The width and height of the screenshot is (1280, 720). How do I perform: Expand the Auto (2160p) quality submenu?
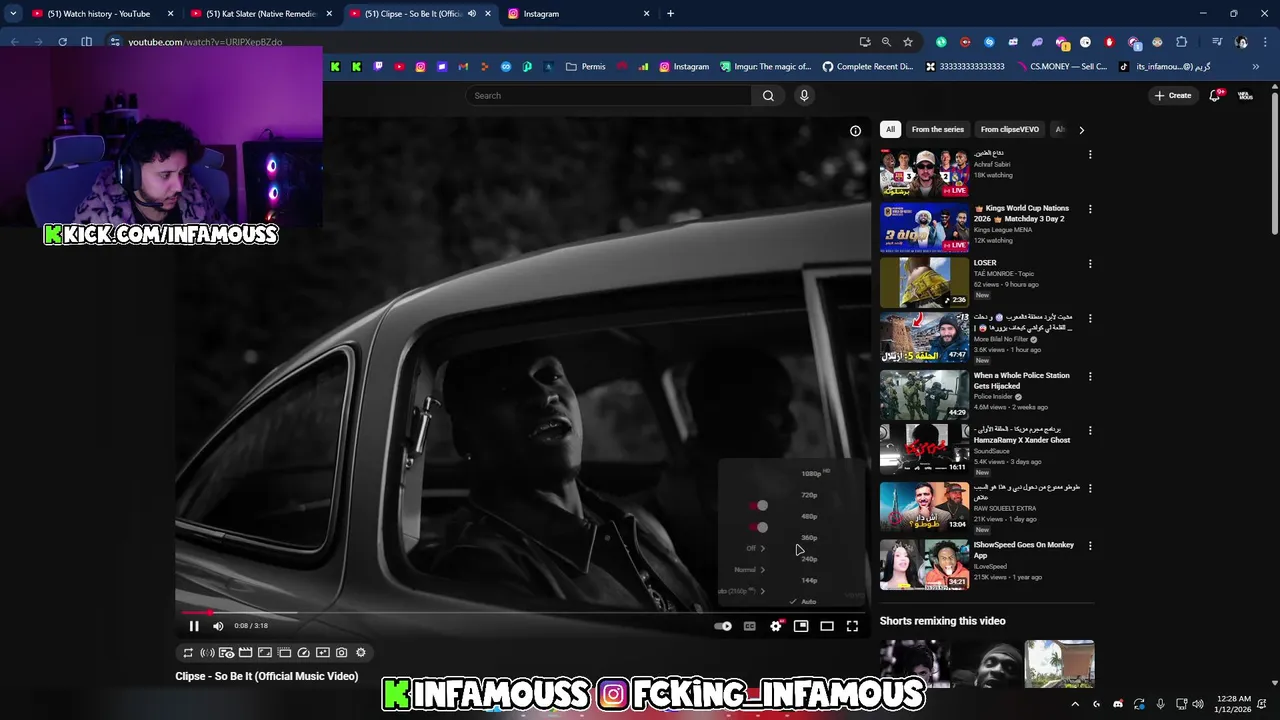pyautogui.click(x=742, y=591)
